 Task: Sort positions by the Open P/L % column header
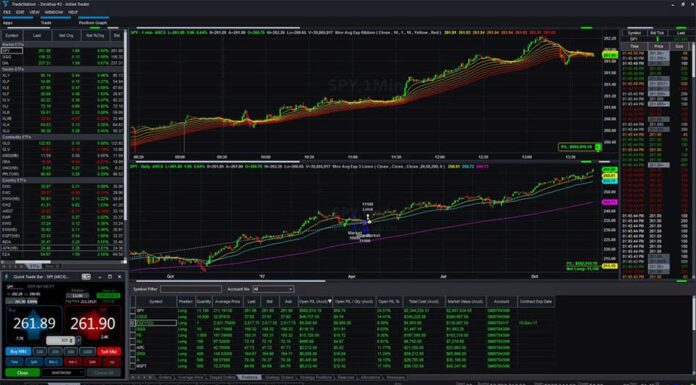point(388,301)
